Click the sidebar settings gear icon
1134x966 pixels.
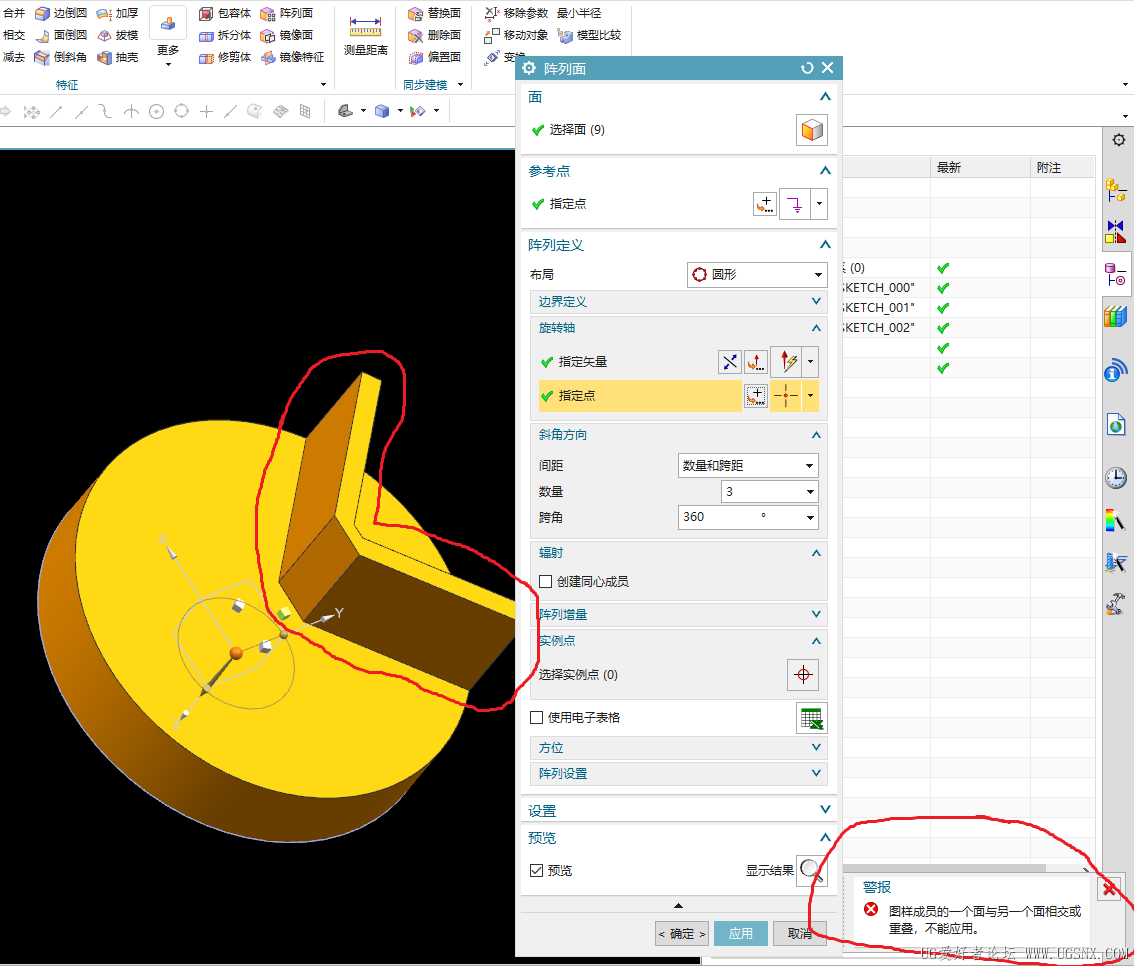[1119, 140]
